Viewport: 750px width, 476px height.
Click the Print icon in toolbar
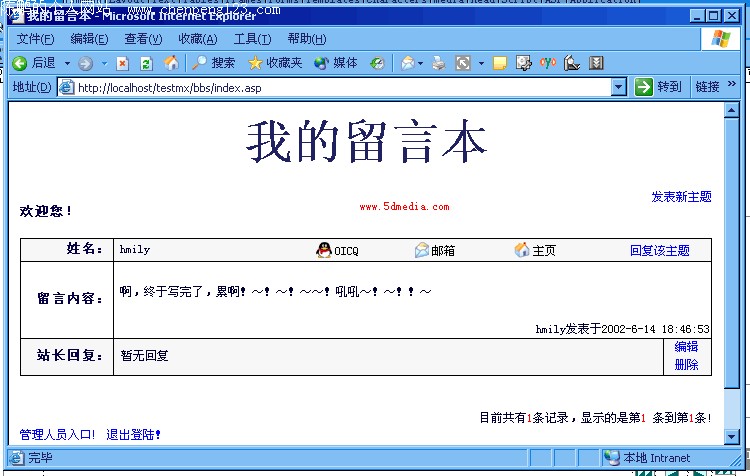(439, 63)
